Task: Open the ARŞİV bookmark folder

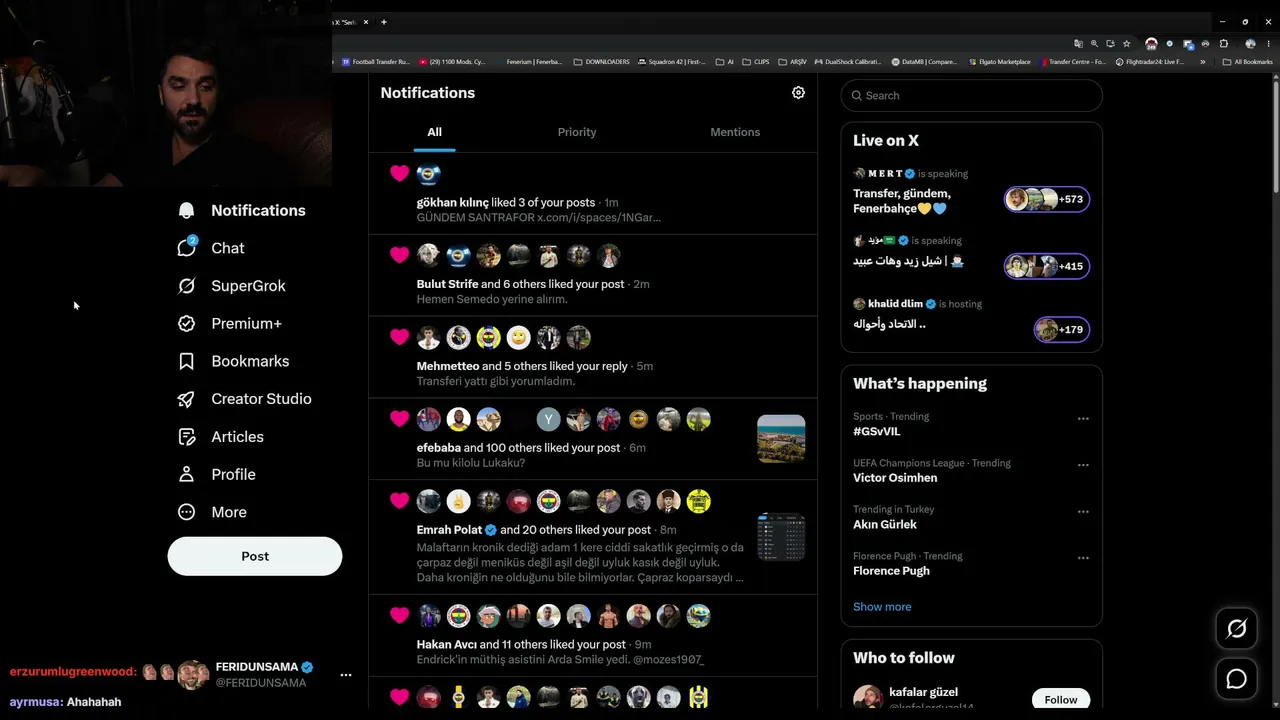Action: (793, 62)
